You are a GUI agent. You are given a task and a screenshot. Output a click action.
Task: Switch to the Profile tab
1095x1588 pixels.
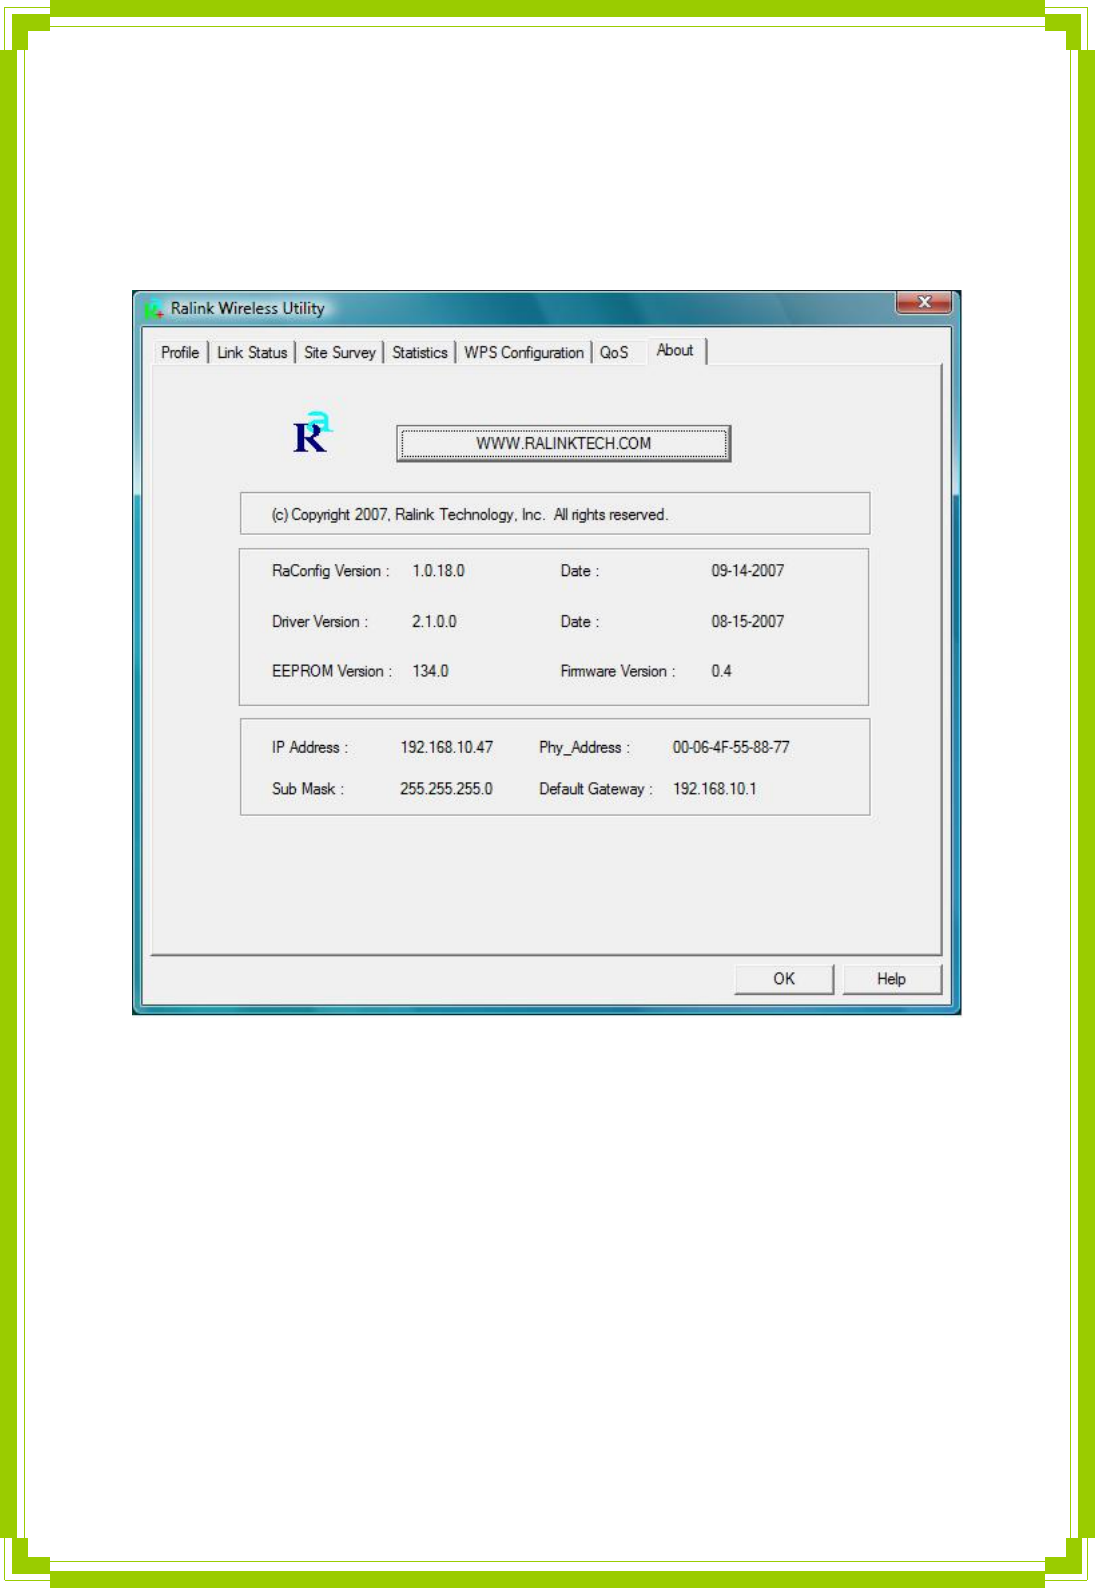coord(180,352)
